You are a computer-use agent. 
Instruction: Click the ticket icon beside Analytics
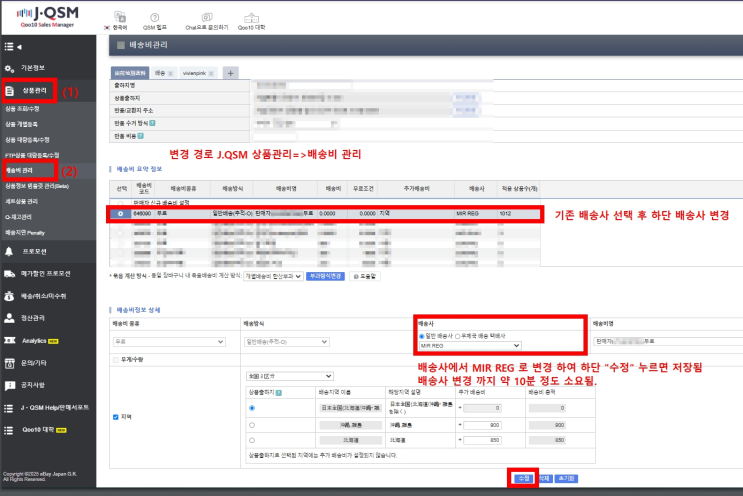click(x=9, y=341)
